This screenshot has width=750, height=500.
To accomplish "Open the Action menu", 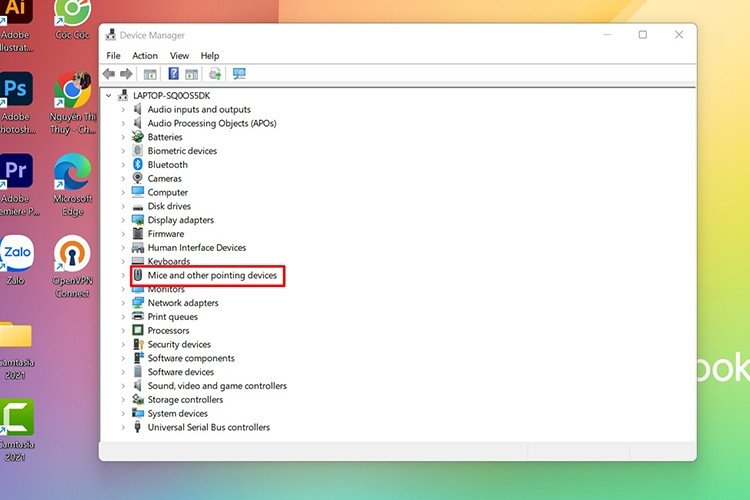I will point(145,56).
